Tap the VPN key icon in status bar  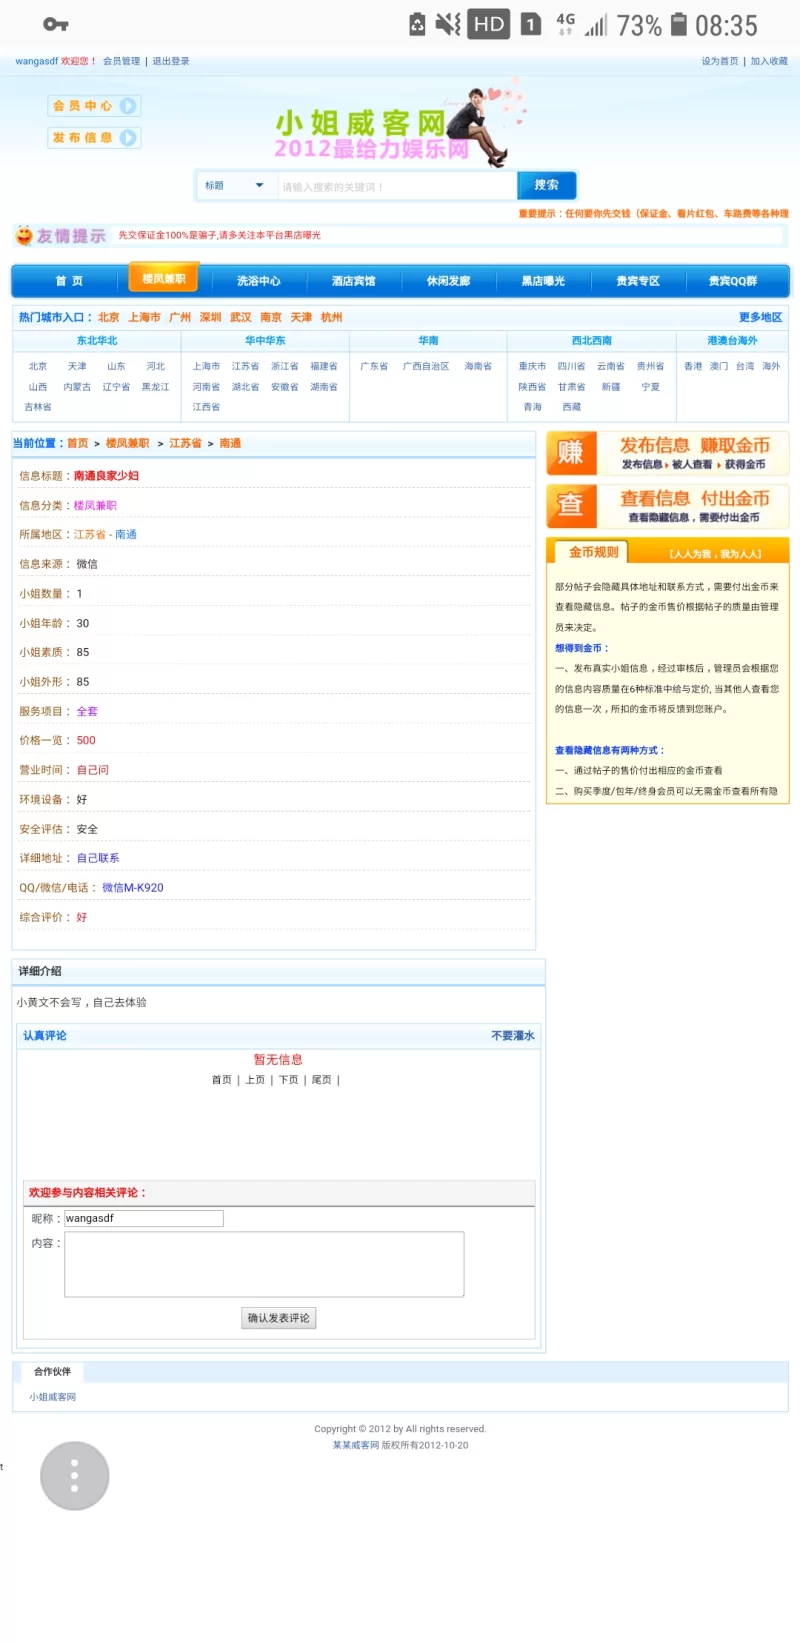click(56, 25)
